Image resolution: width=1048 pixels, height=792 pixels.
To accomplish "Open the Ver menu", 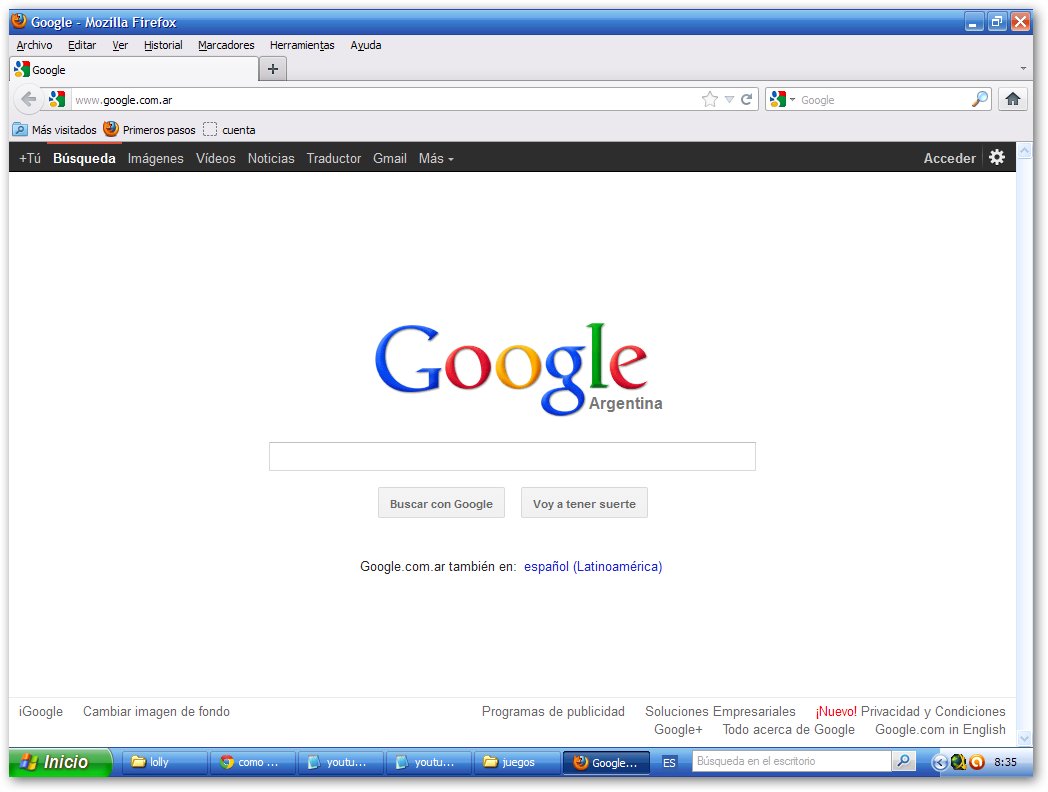I will click(x=120, y=45).
